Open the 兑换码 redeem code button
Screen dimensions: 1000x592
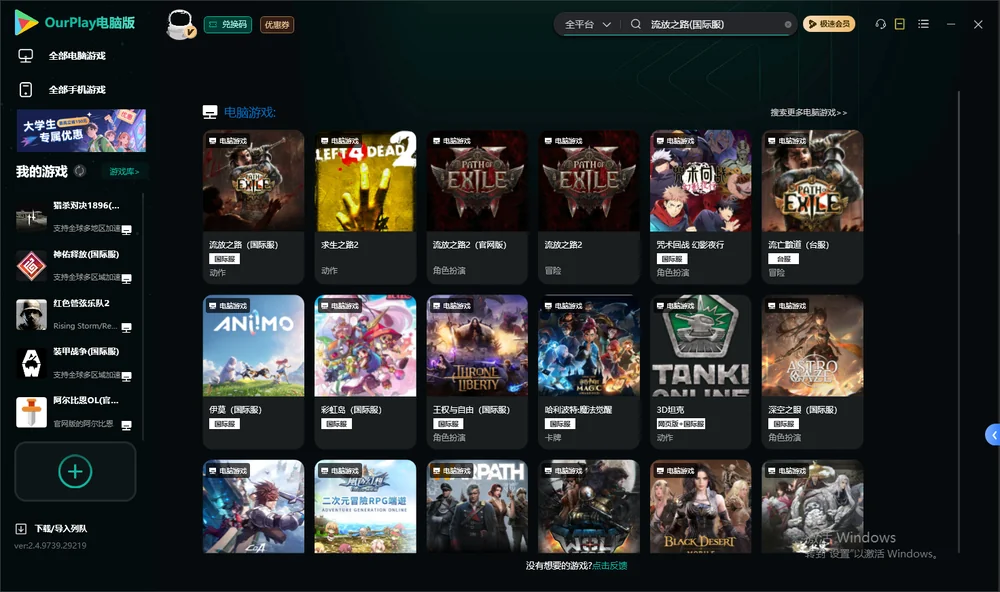[228, 24]
